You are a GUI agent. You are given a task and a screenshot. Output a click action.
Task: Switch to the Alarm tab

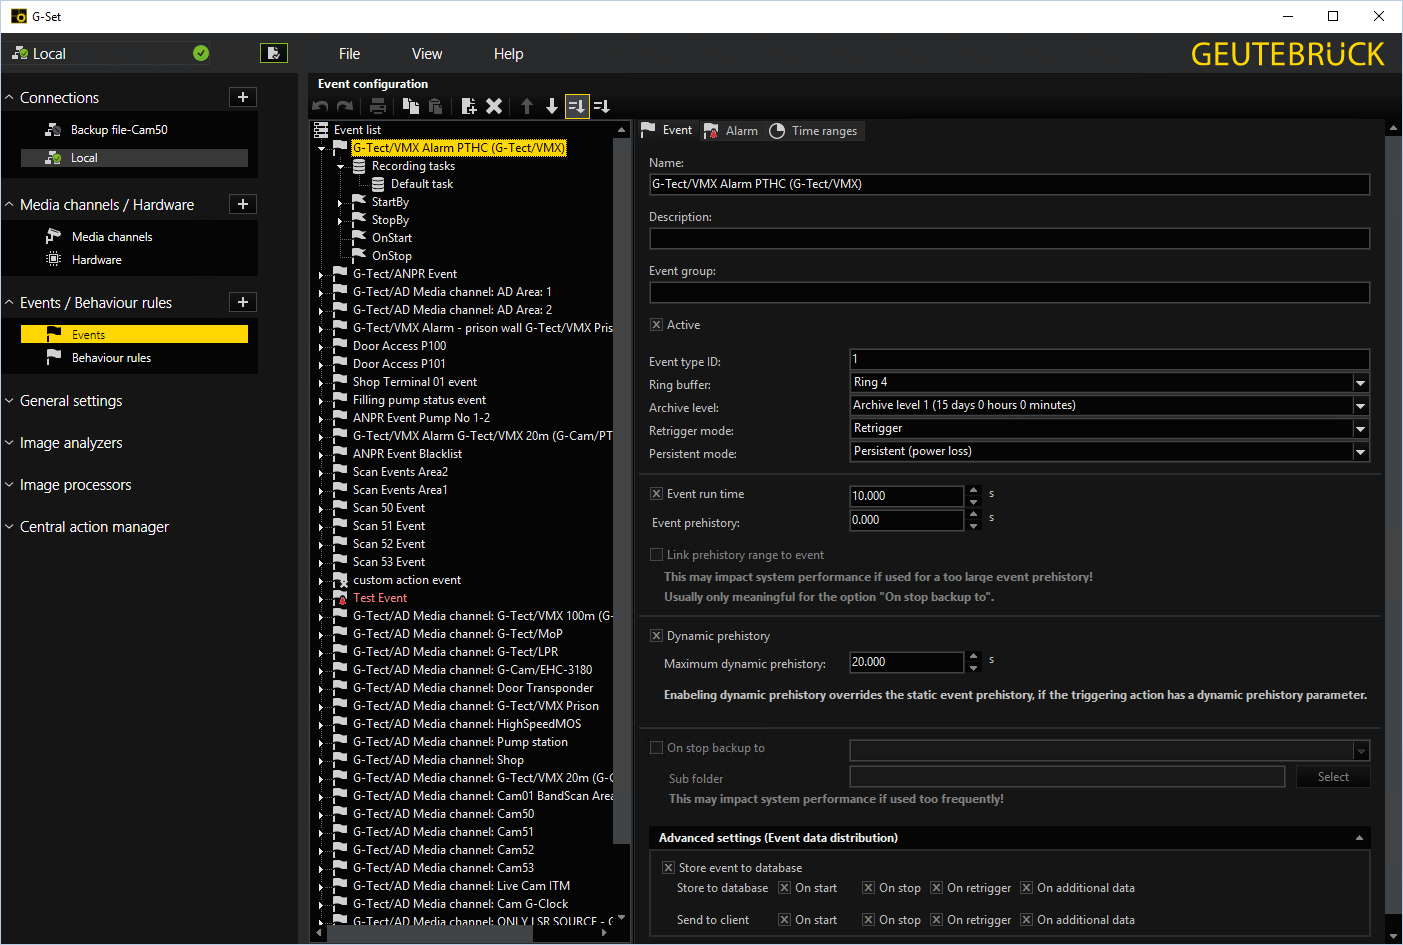732,131
